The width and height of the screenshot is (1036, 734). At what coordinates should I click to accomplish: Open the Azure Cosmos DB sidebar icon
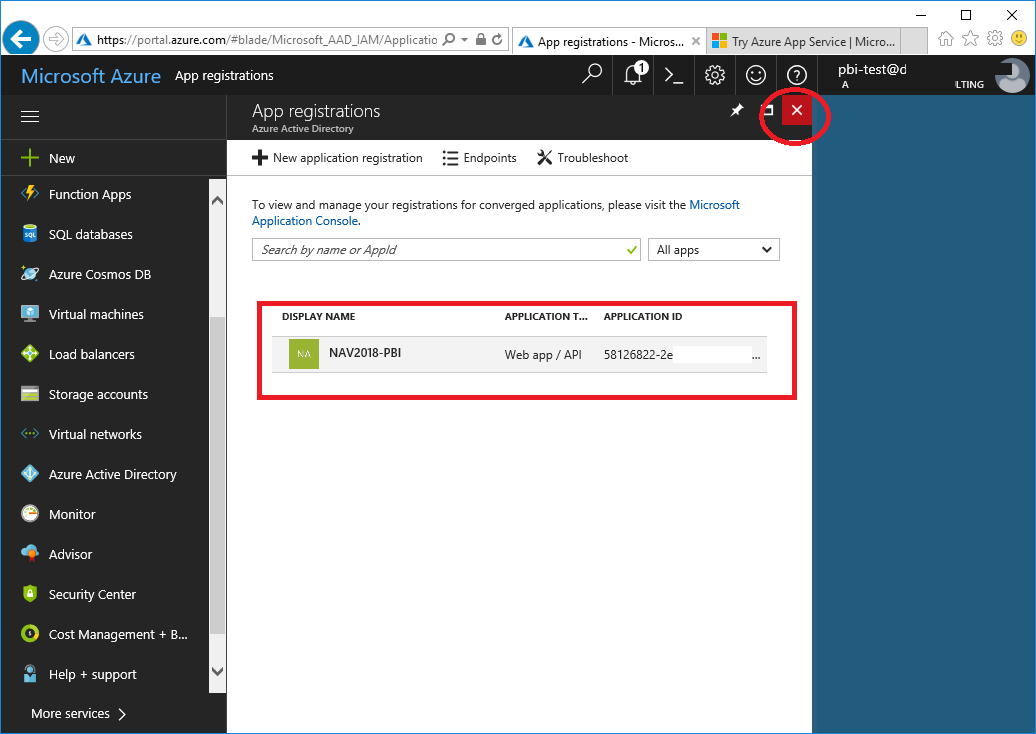pos(30,274)
